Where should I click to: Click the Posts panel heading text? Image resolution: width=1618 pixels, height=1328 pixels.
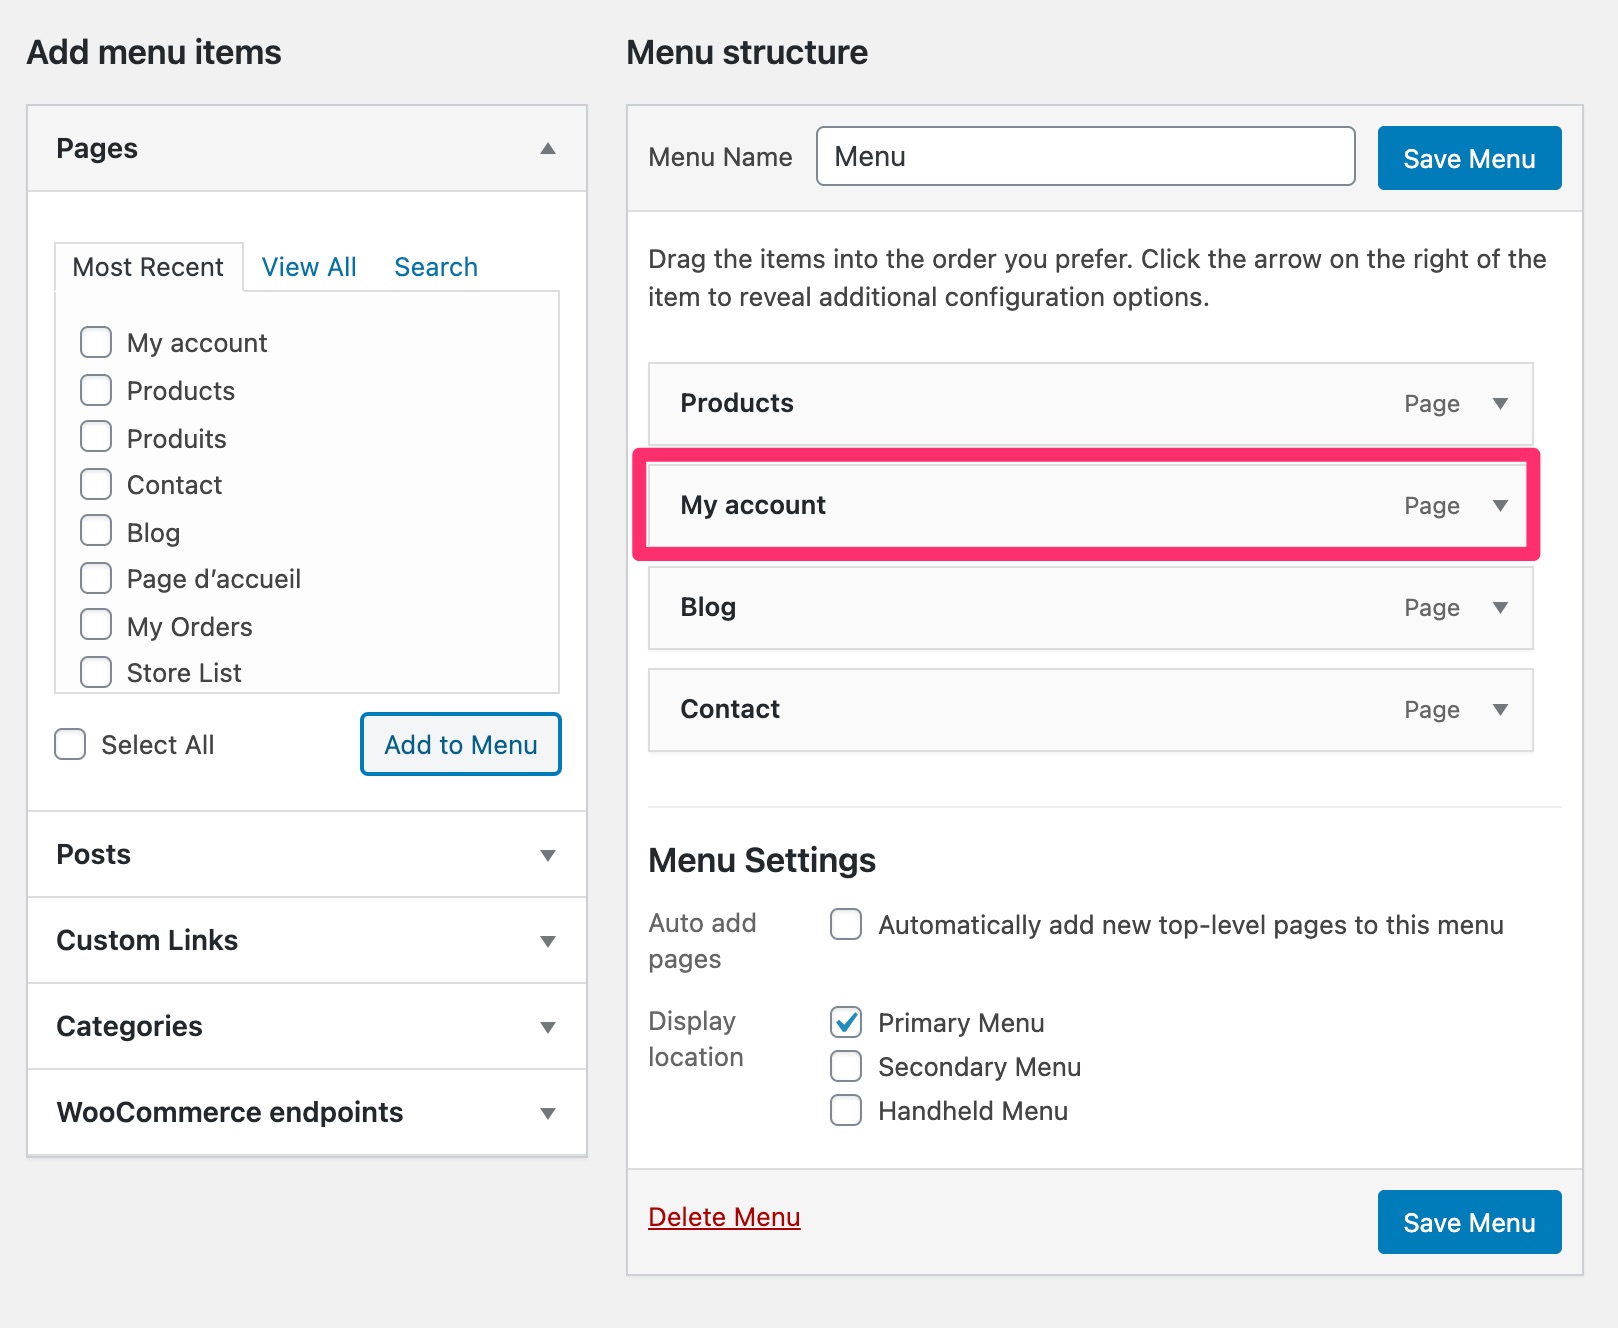93,854
